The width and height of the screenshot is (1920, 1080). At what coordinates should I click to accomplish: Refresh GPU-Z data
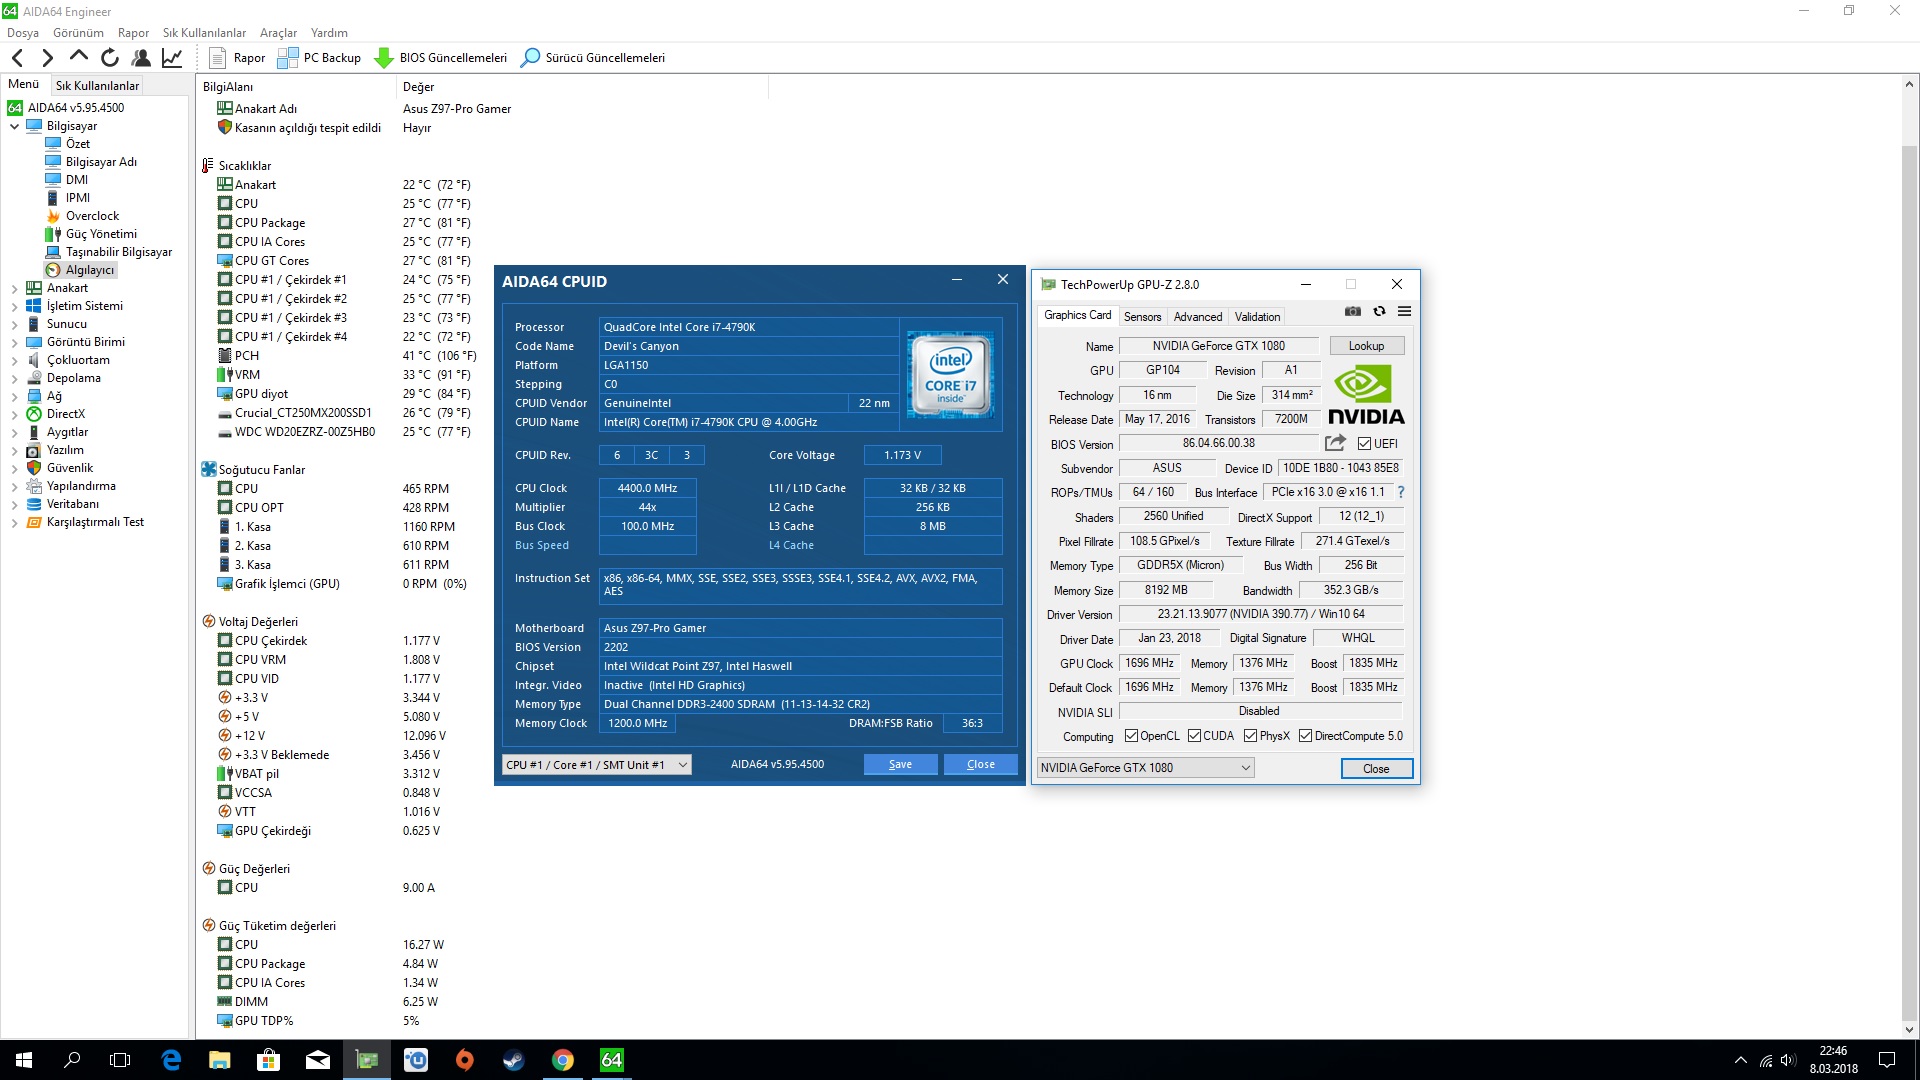point(1379,312)
